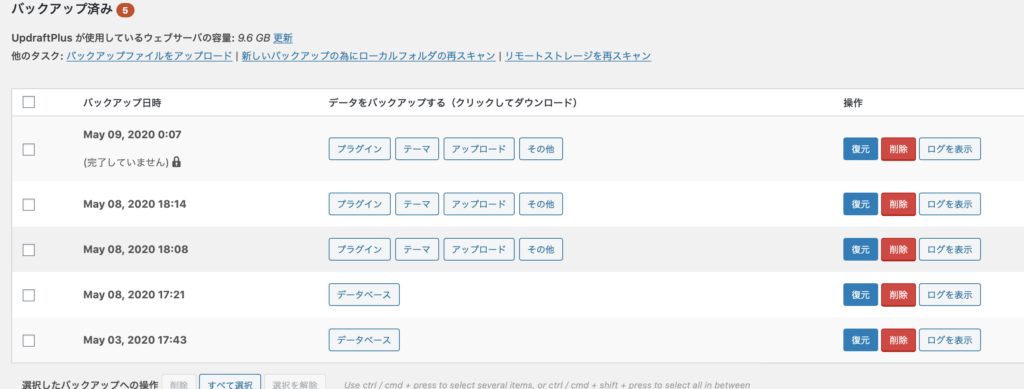Select checkbox for May 08, 2020 18:14 backup
This screenshot has width=1024, height=389.
pos(29,204)
